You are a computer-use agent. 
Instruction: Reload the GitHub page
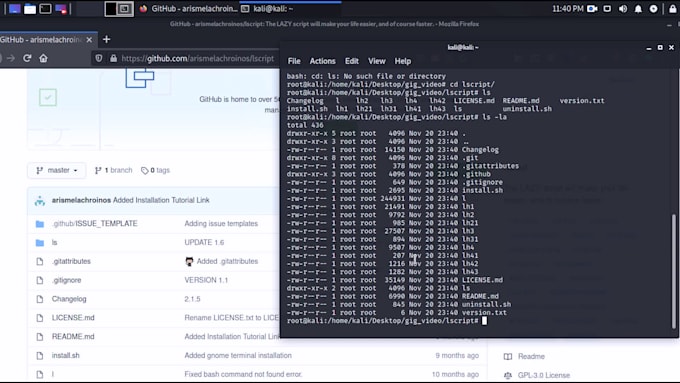click(x=27, y=58)
